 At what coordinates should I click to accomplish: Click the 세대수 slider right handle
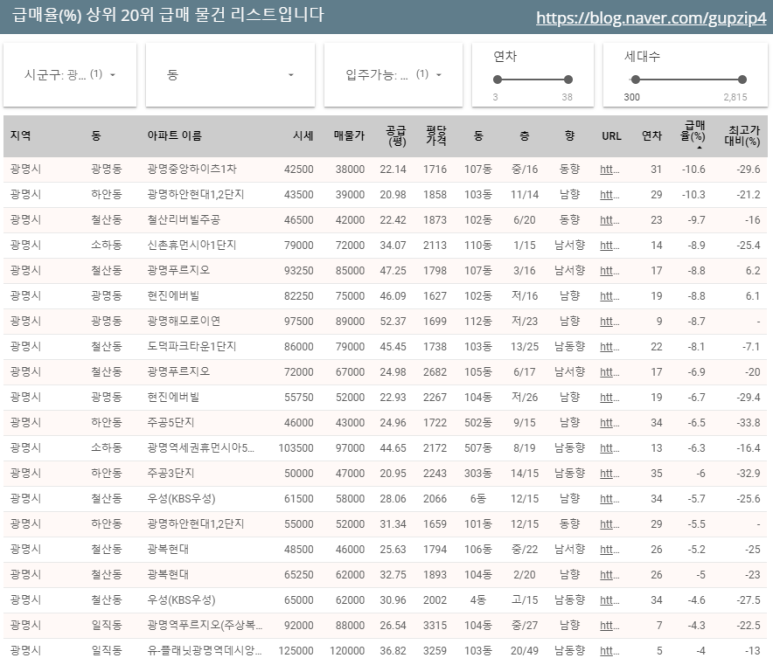742,79
